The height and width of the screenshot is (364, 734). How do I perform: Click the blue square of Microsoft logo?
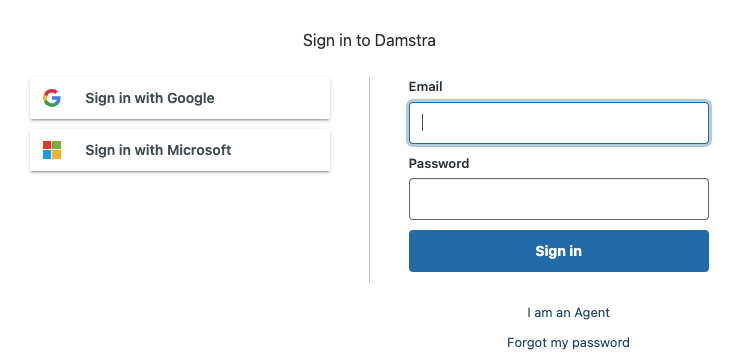[47, 155]
